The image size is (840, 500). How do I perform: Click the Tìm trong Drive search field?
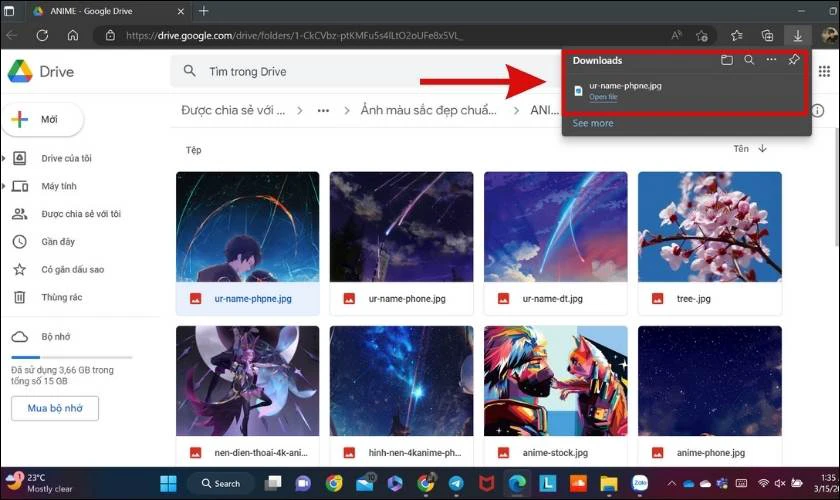pos(364,71)
